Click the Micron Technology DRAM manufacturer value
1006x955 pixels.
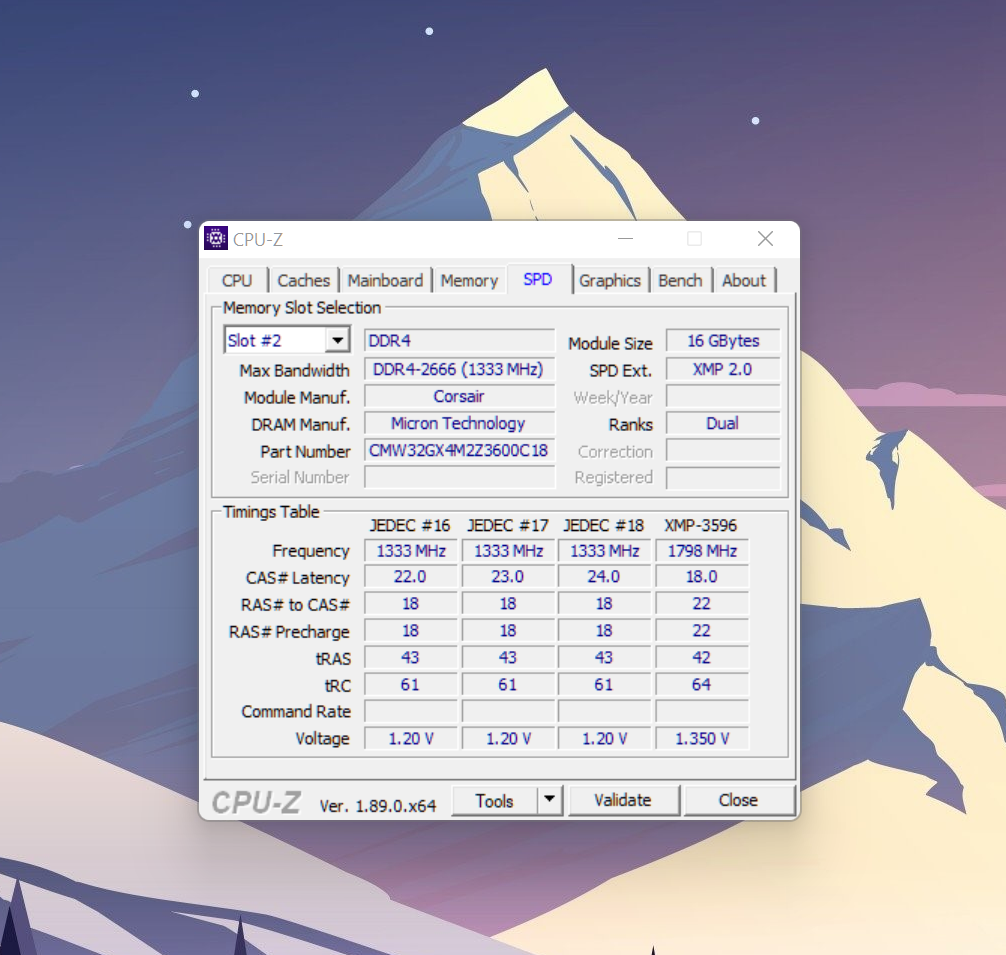(459, 423)
